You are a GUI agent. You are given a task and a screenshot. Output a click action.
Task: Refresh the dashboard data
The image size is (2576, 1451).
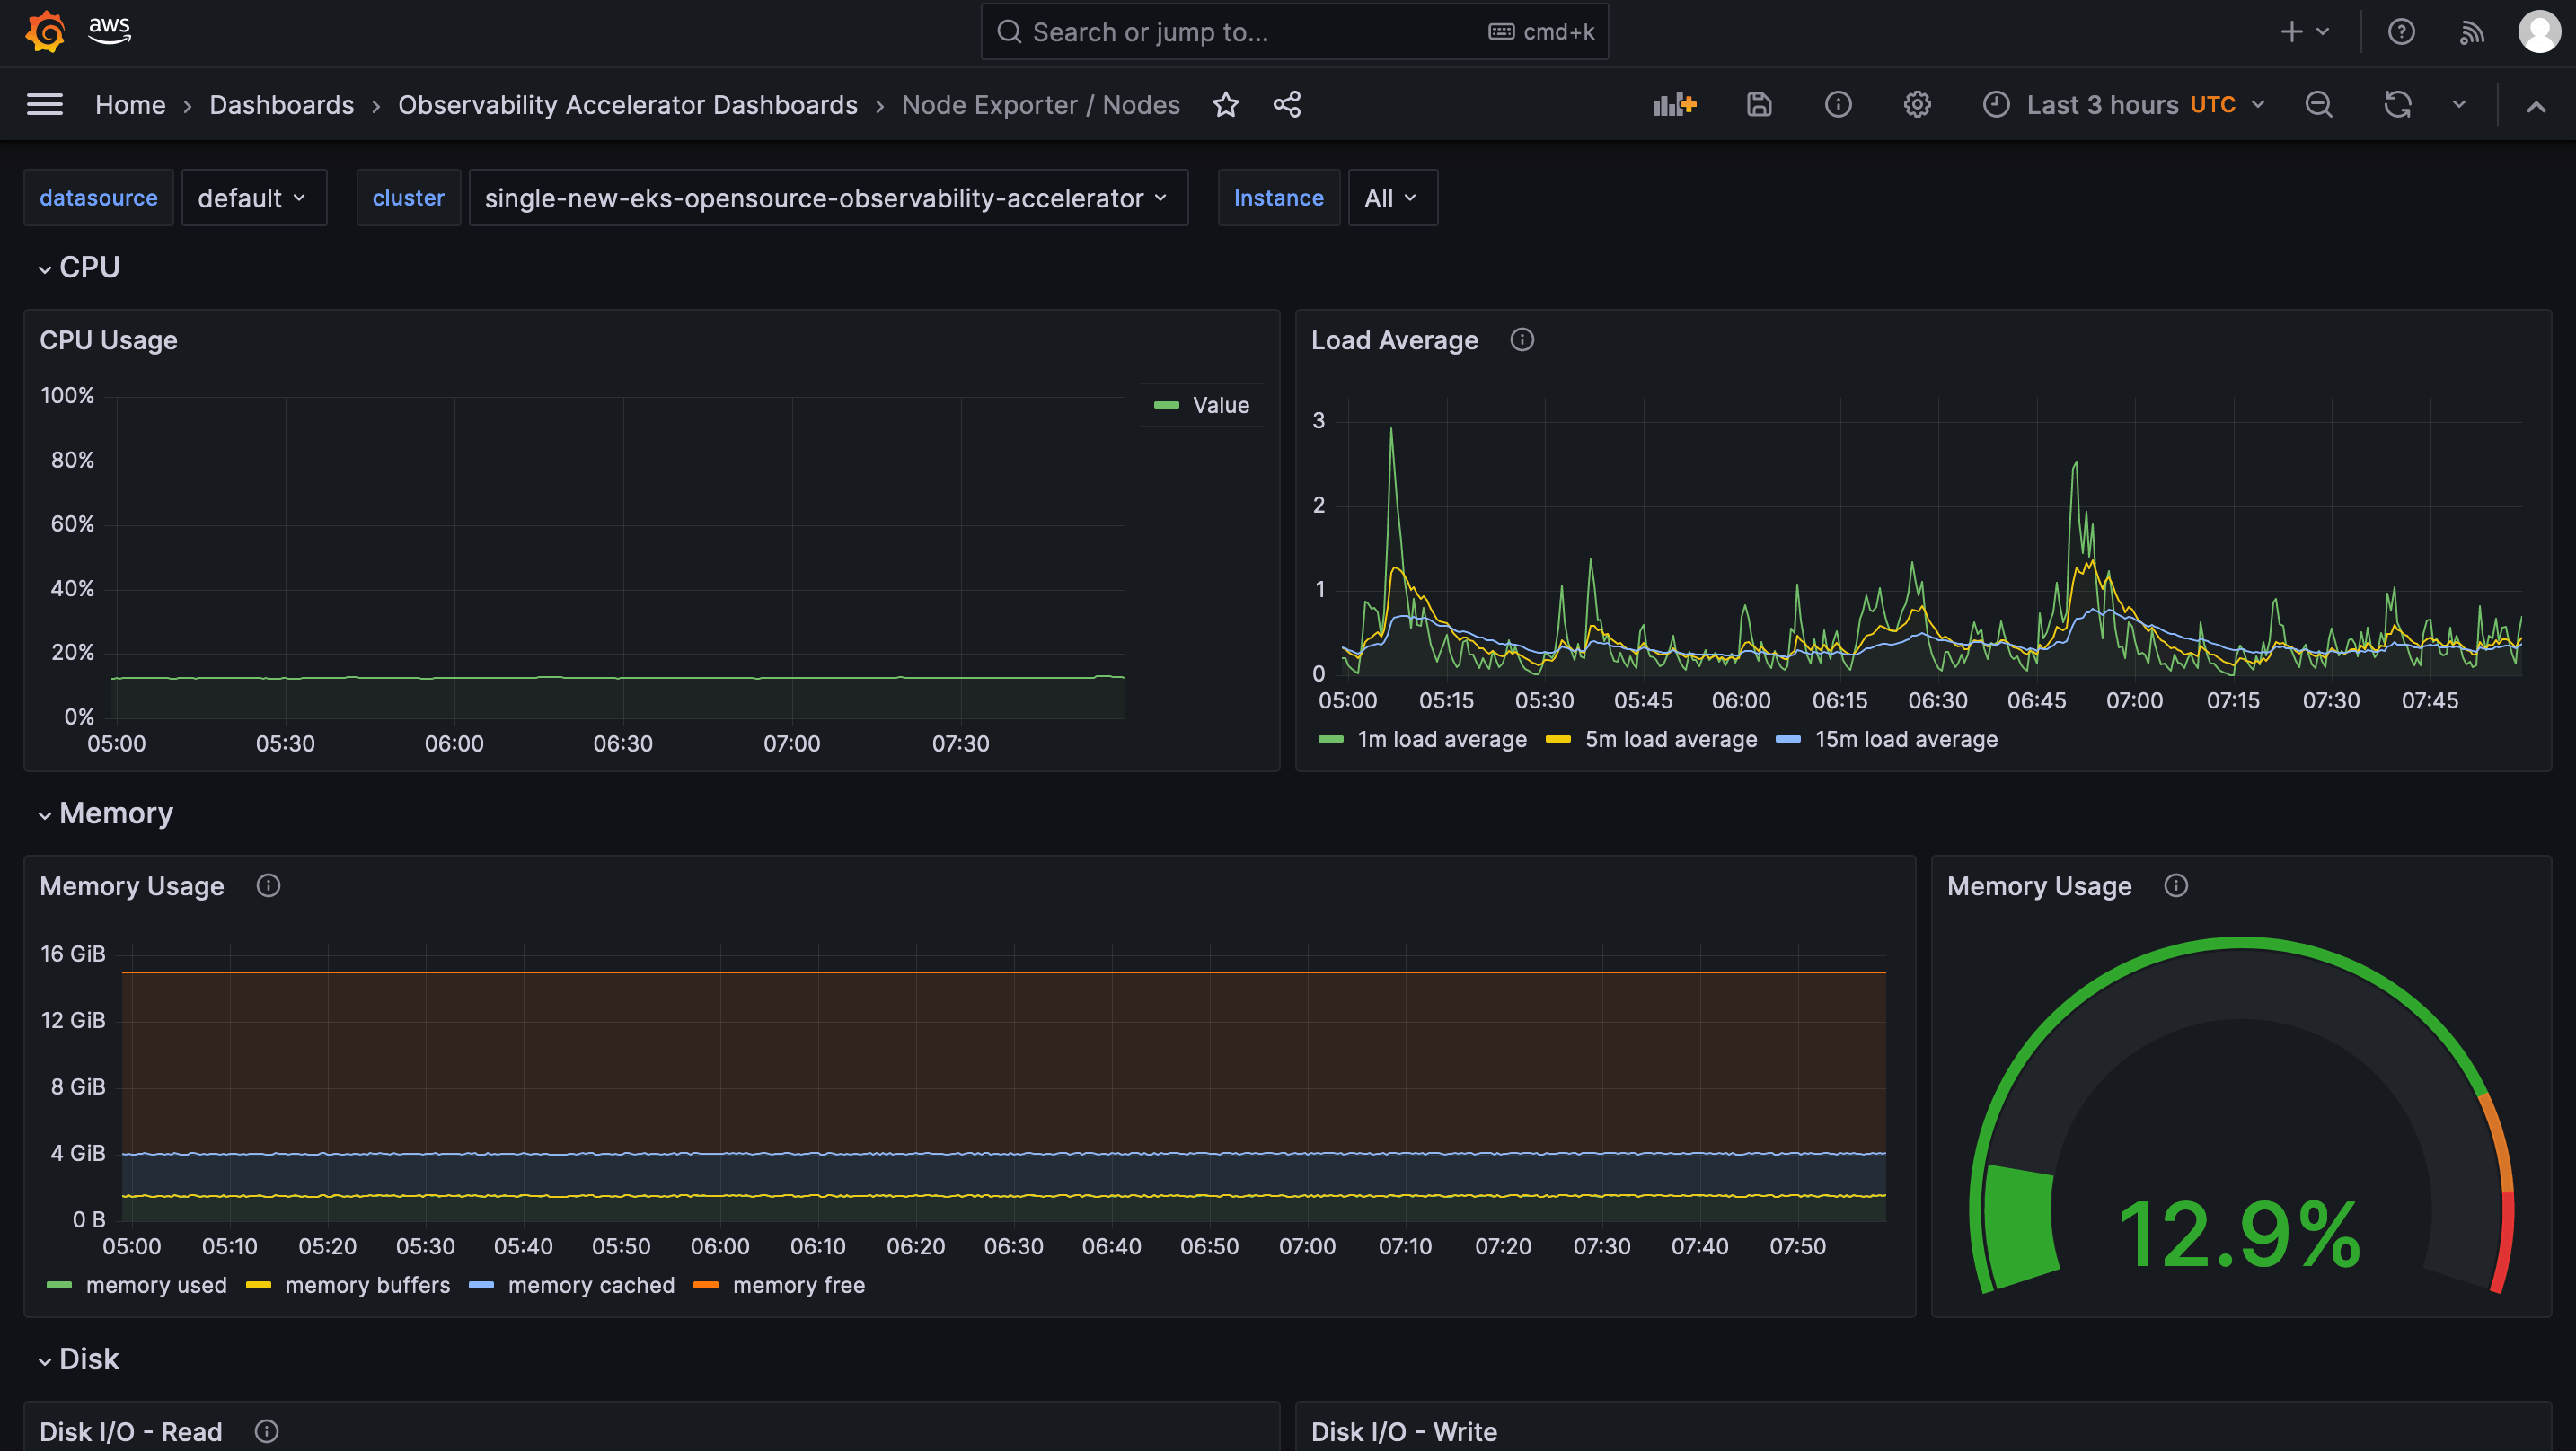(2397, 104)
